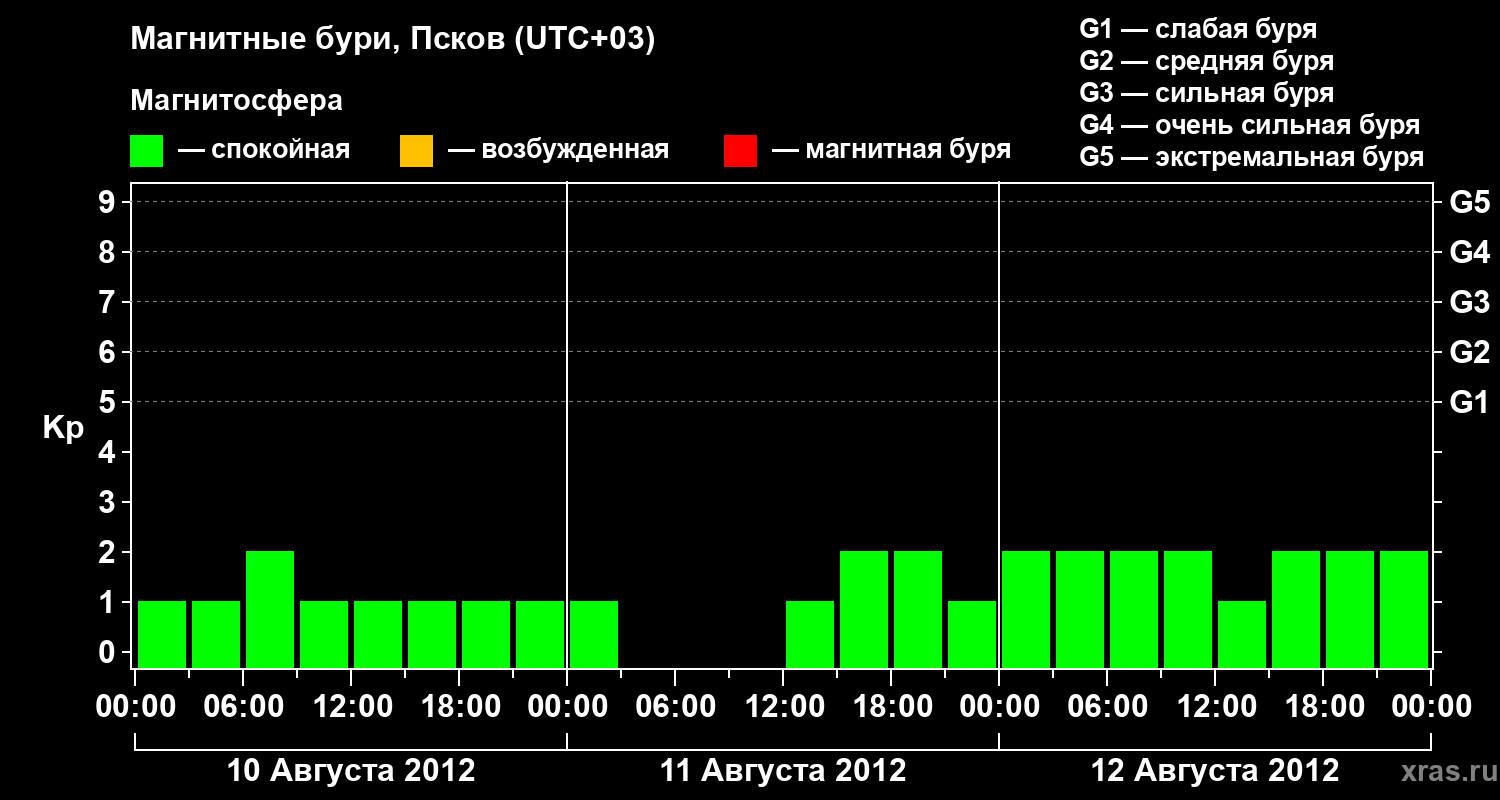Select the 12:00–15:00 bar on 10 August

pos(378,634)
